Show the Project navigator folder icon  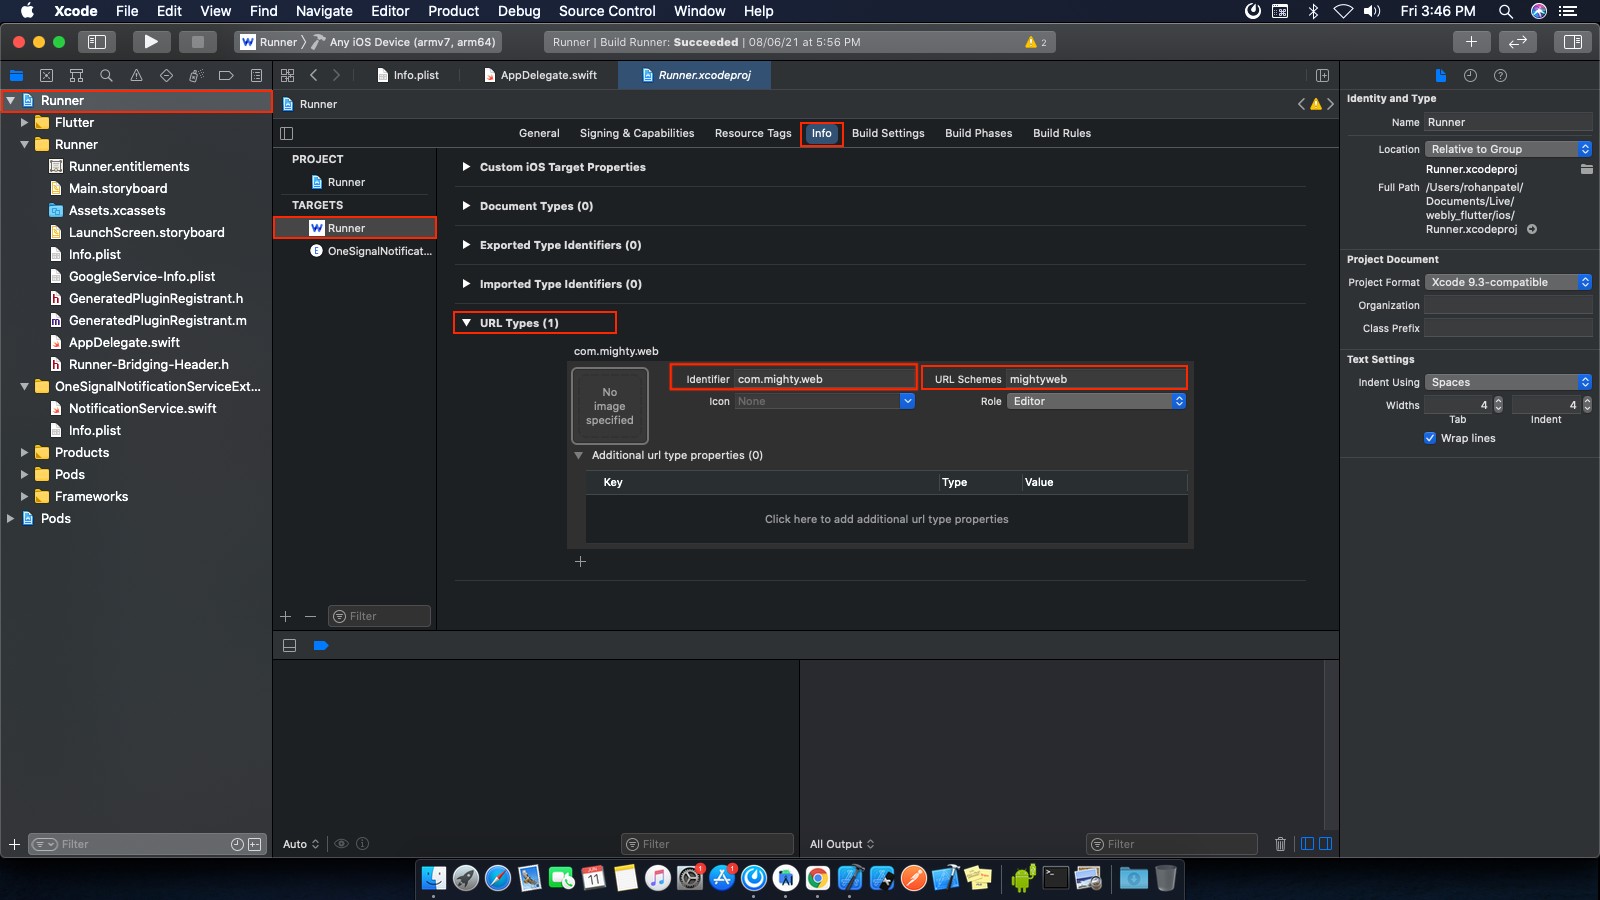(16, 75)
